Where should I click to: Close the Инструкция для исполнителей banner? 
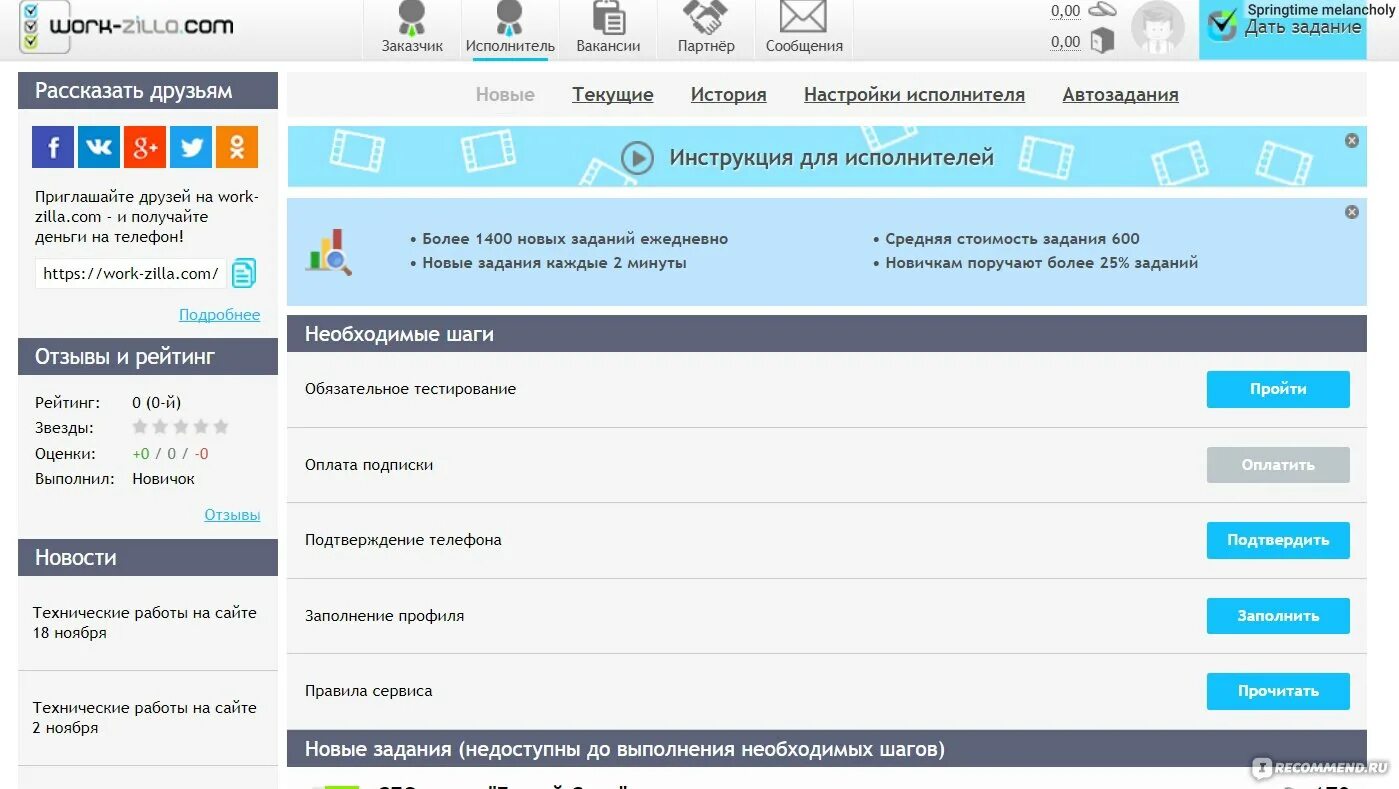1352,141
